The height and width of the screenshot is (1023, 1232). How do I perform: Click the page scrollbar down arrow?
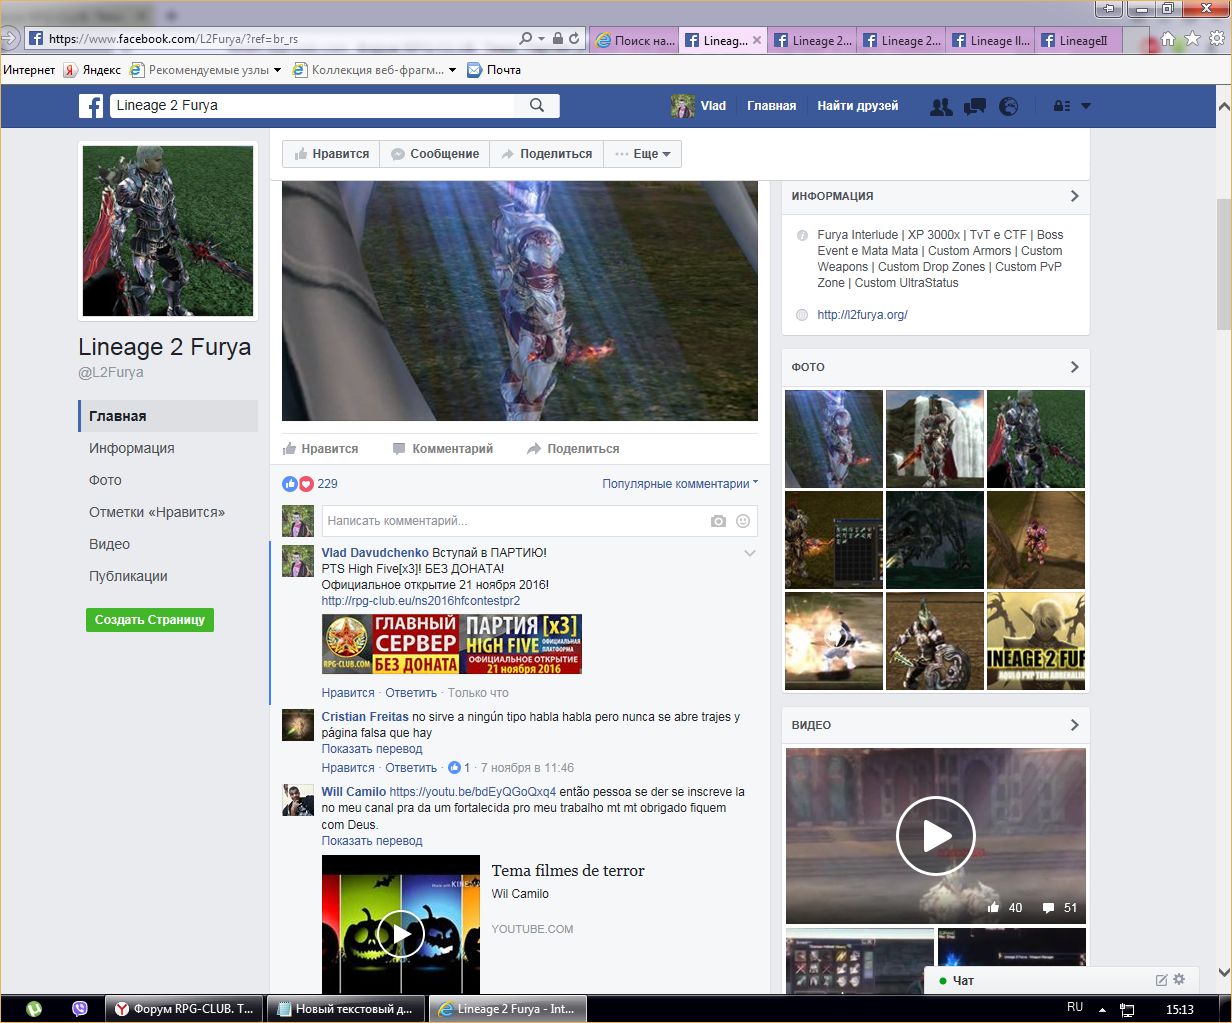tap(1223, 971)
